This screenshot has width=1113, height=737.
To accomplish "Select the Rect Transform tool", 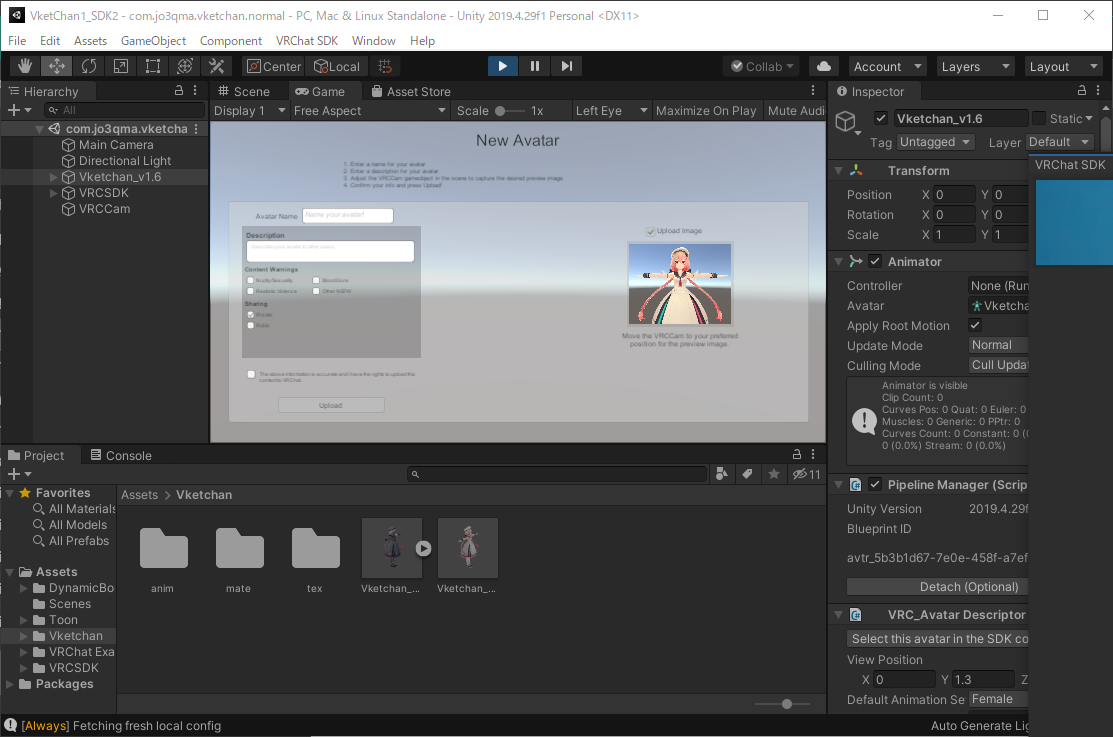I will tap(152, 66).
